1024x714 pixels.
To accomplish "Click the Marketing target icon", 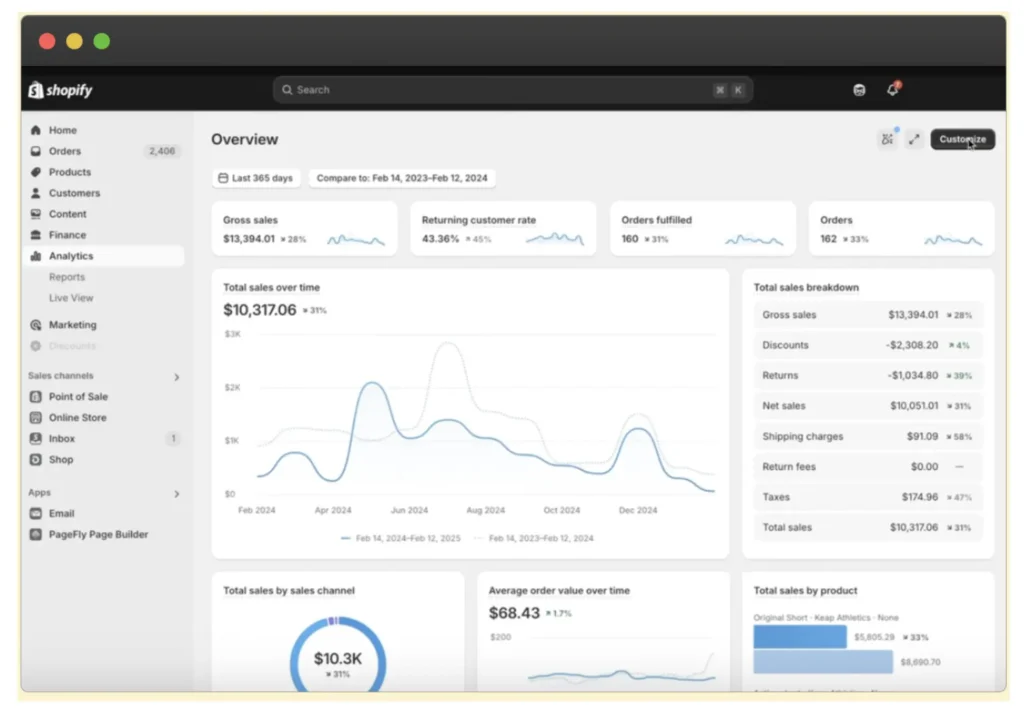I will 37,325.
